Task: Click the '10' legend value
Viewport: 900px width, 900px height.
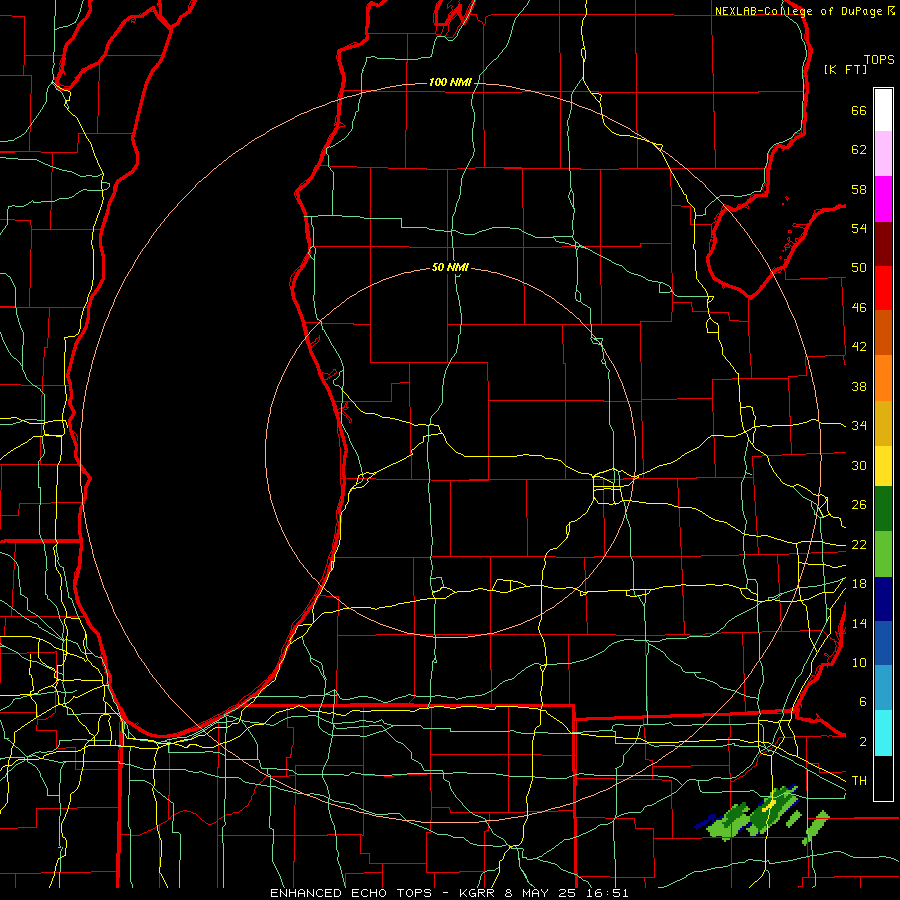Action: [859, 663]
